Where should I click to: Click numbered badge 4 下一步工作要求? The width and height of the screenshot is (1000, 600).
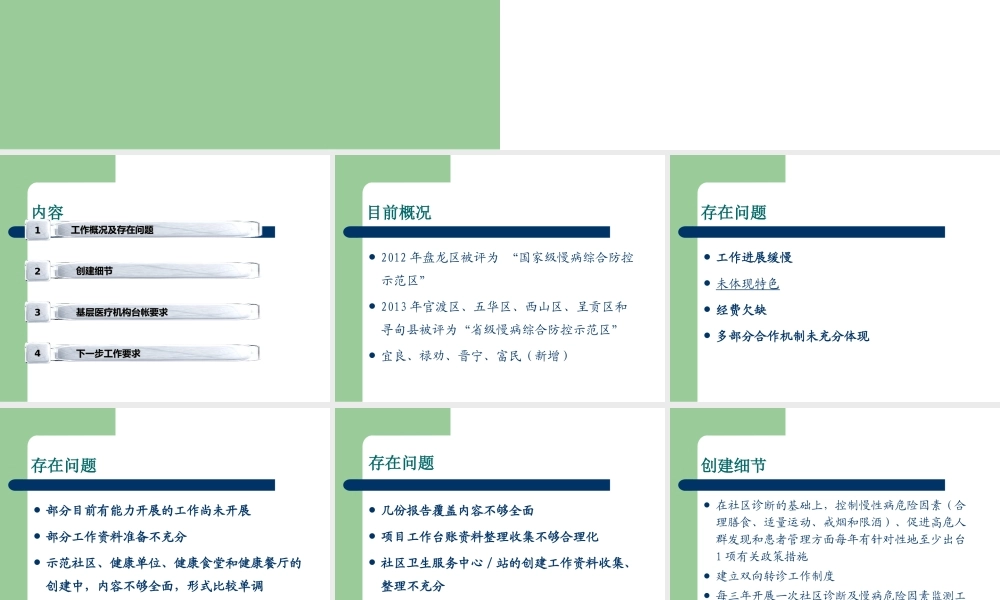click(39, 352)
